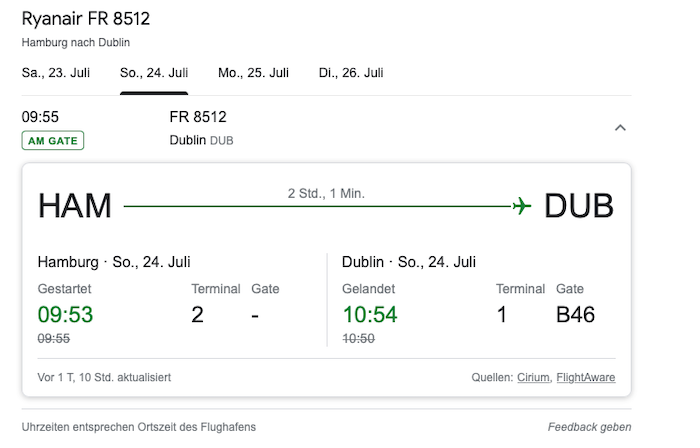Open the Cirium source link

pos(533,377)
